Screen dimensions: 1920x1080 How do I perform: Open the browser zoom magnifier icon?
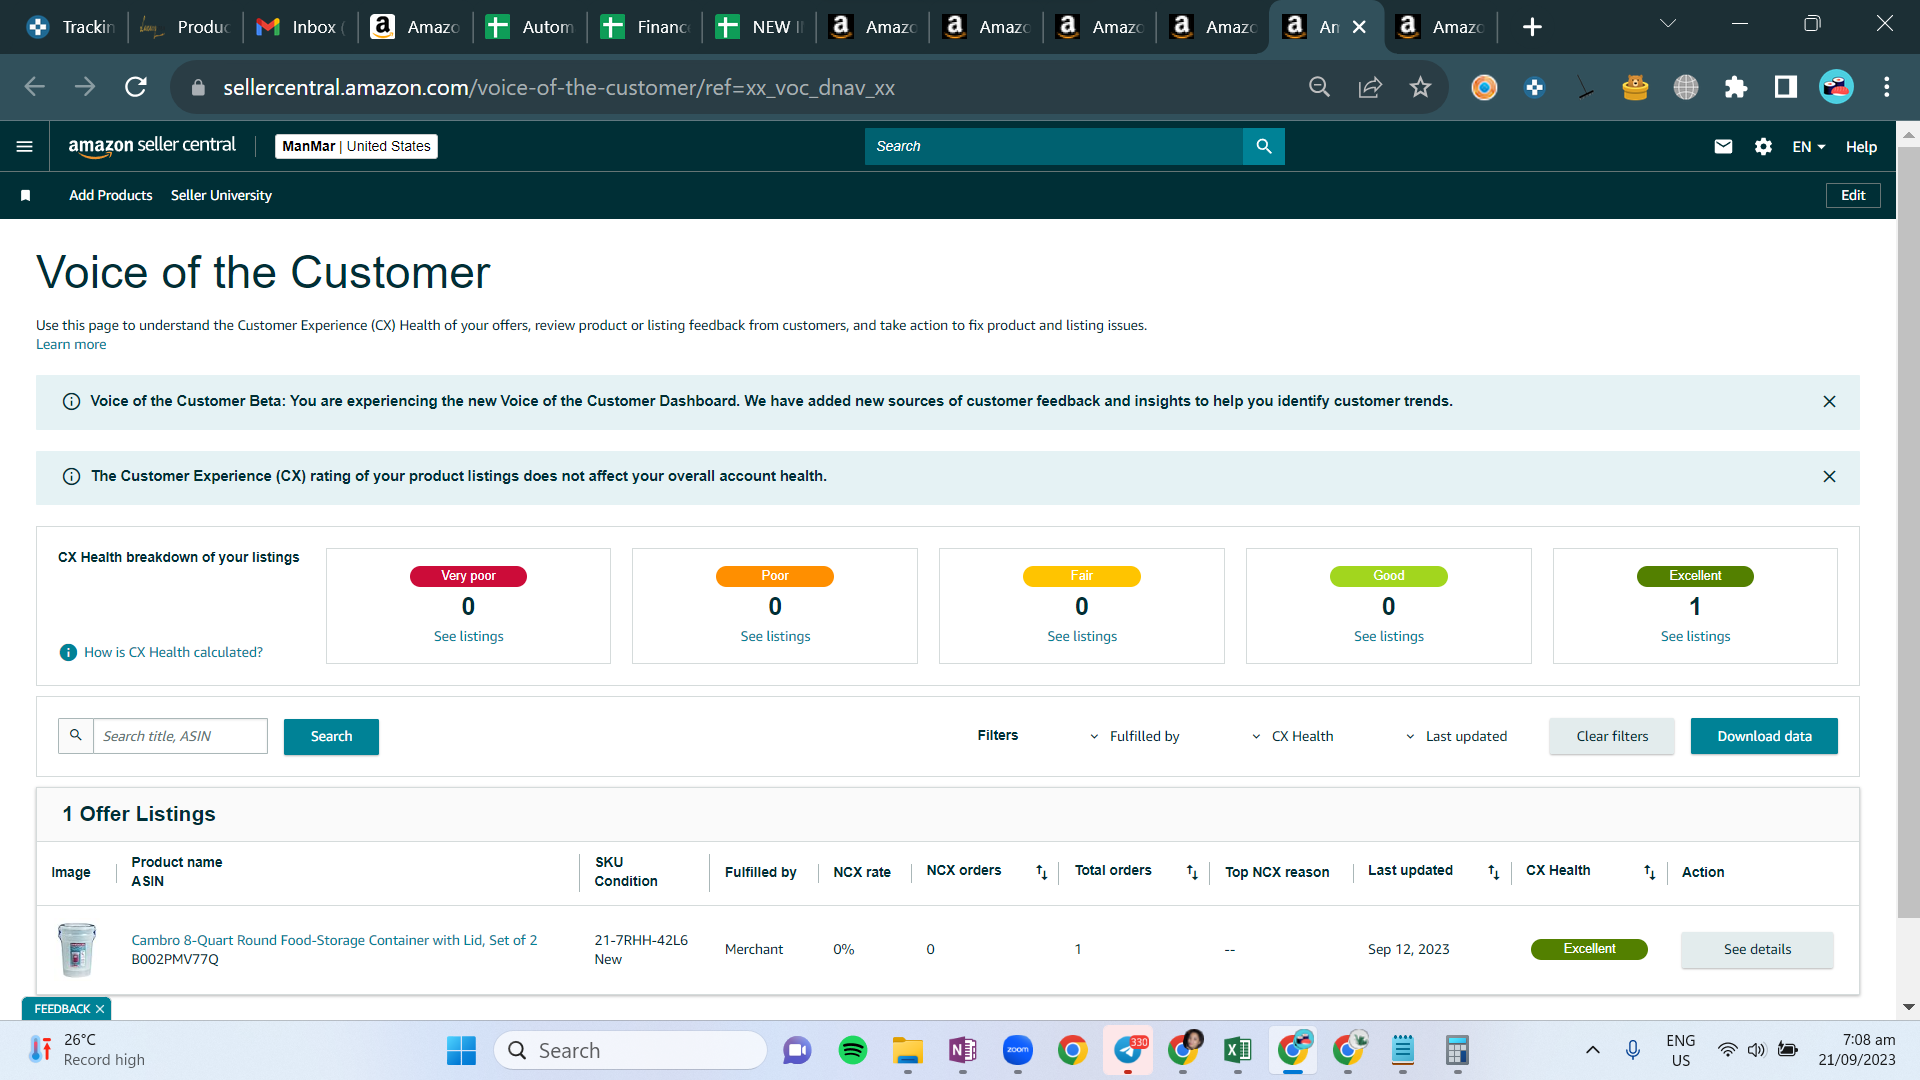1319,87
